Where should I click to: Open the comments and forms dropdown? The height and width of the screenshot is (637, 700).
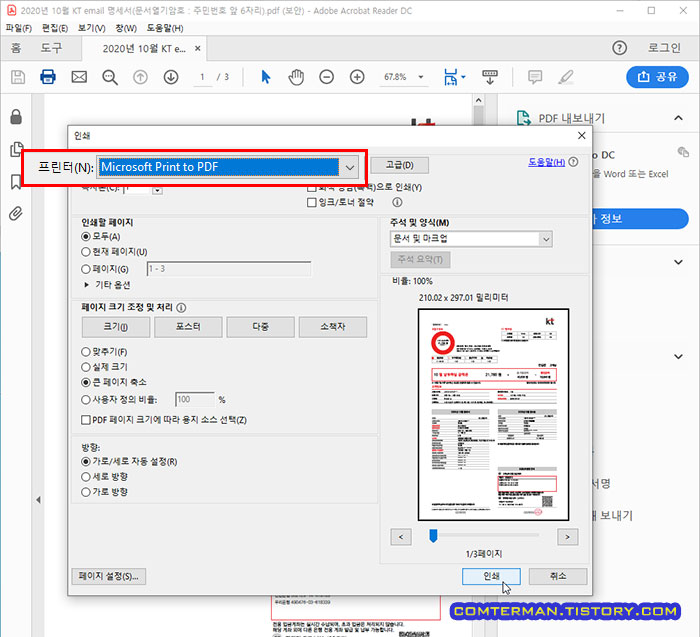click(471, 239)
